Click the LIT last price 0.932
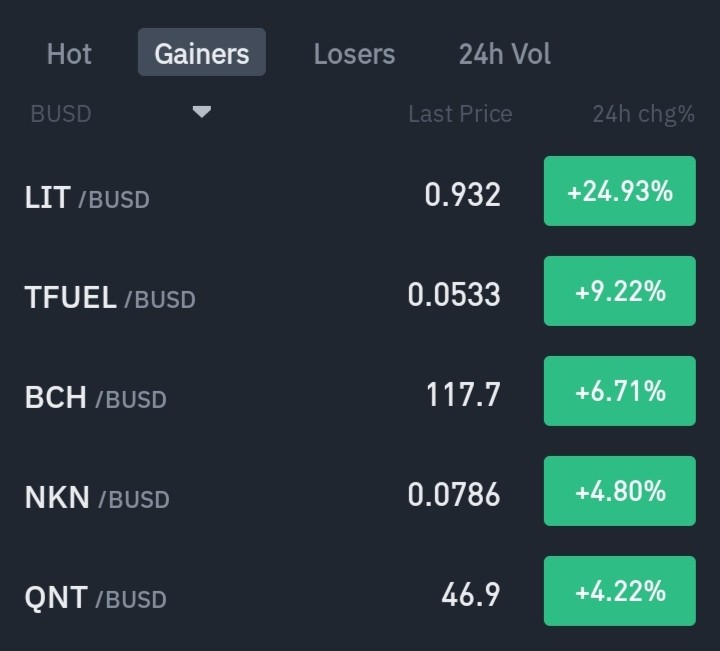The image size is (720, 651). click(x=462, y=195)
